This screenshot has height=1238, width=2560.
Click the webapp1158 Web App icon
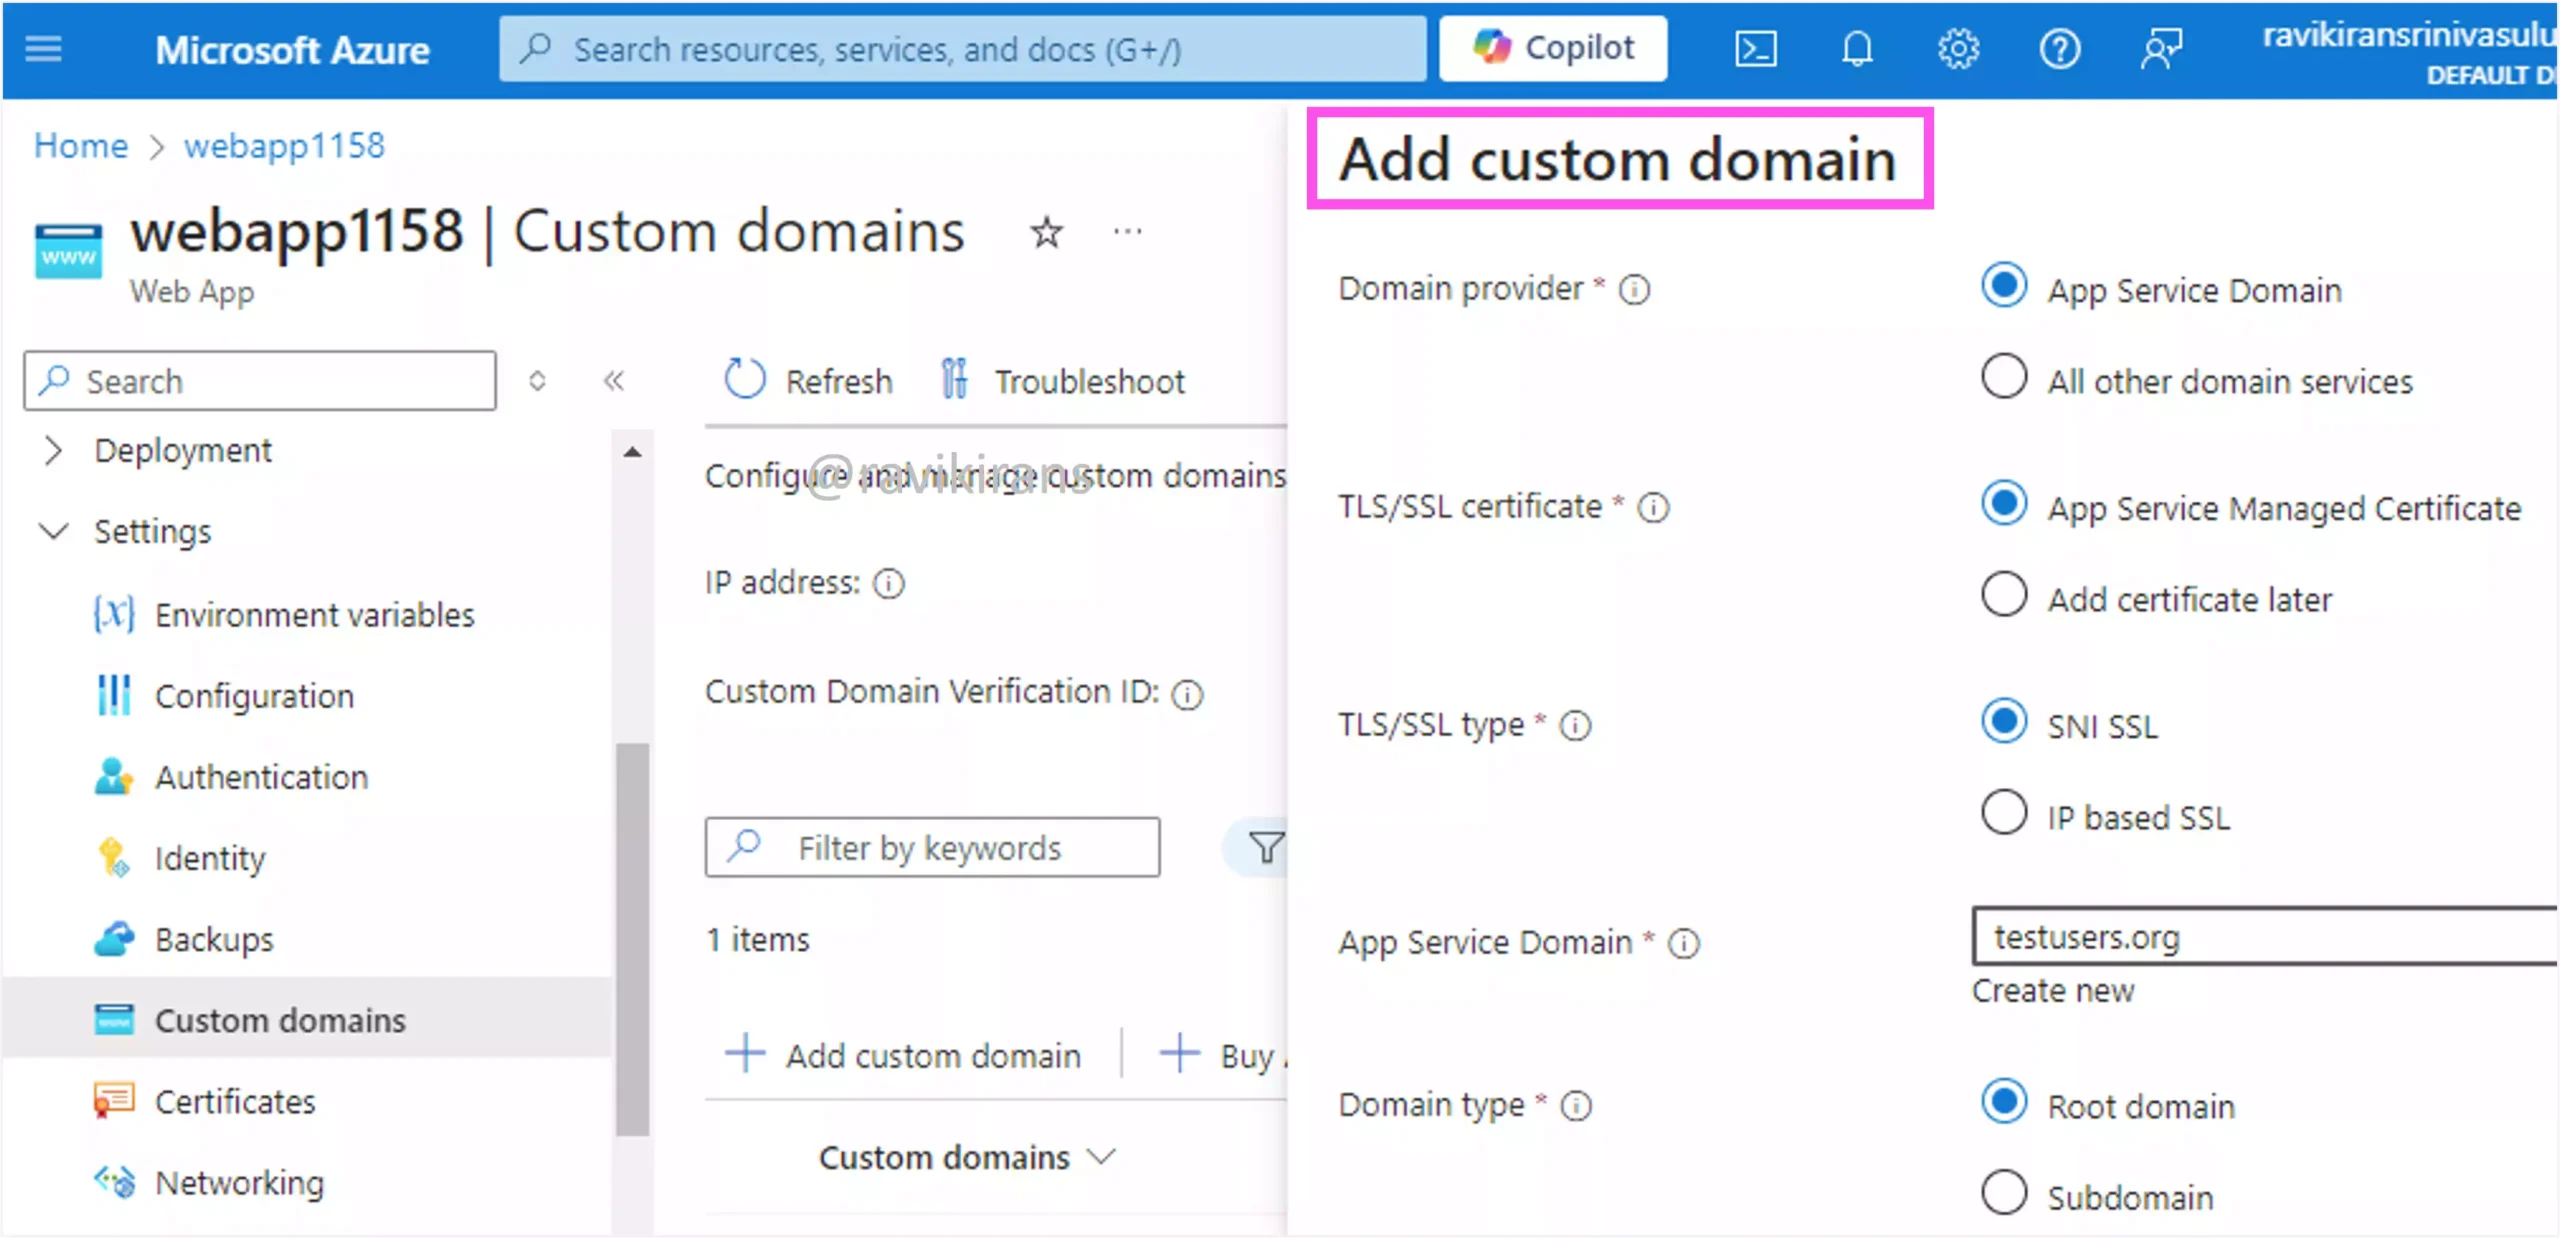pyautogui.click(x=68, y=251)
